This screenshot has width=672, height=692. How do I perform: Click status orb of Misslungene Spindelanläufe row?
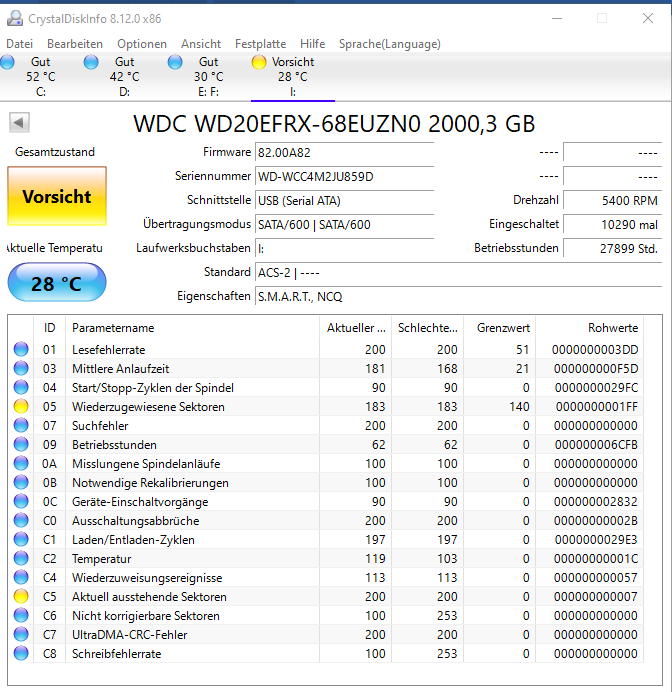(21, 463)
